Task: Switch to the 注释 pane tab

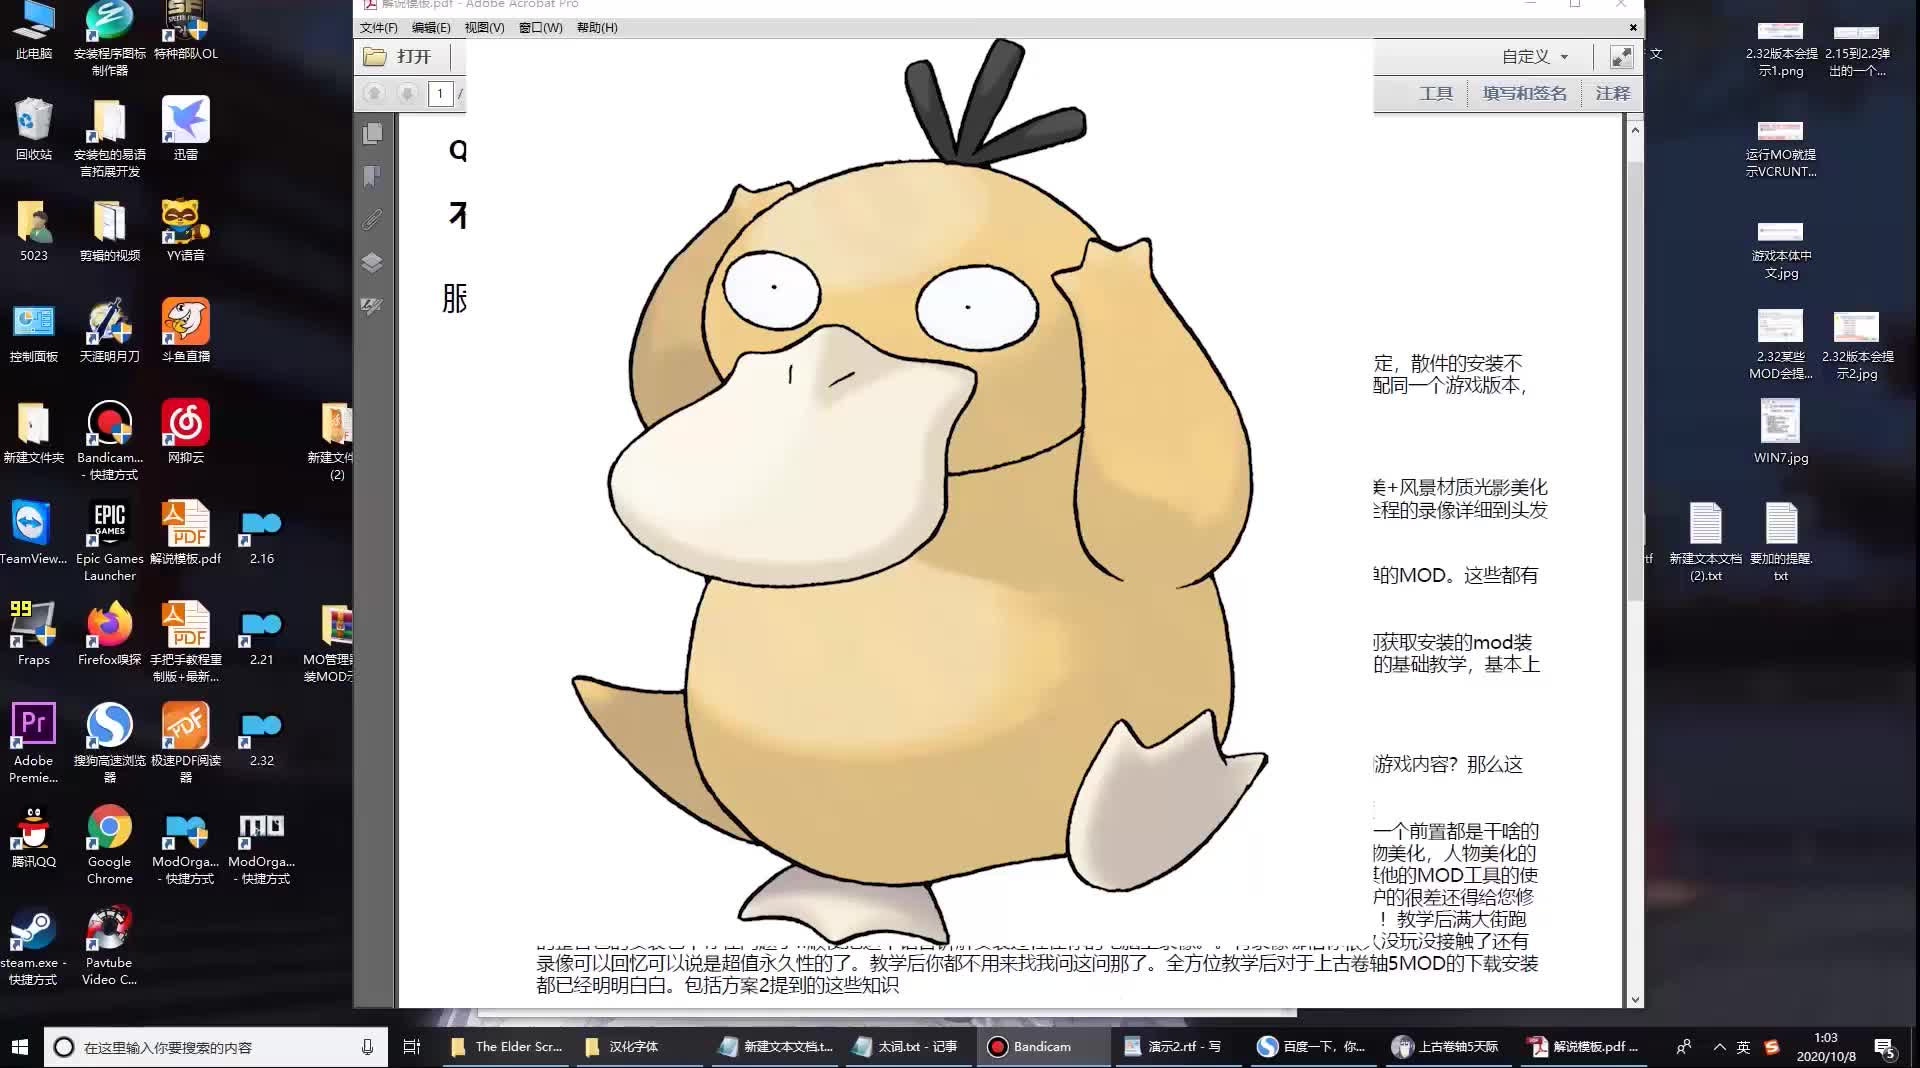Action: (1612, 93)
